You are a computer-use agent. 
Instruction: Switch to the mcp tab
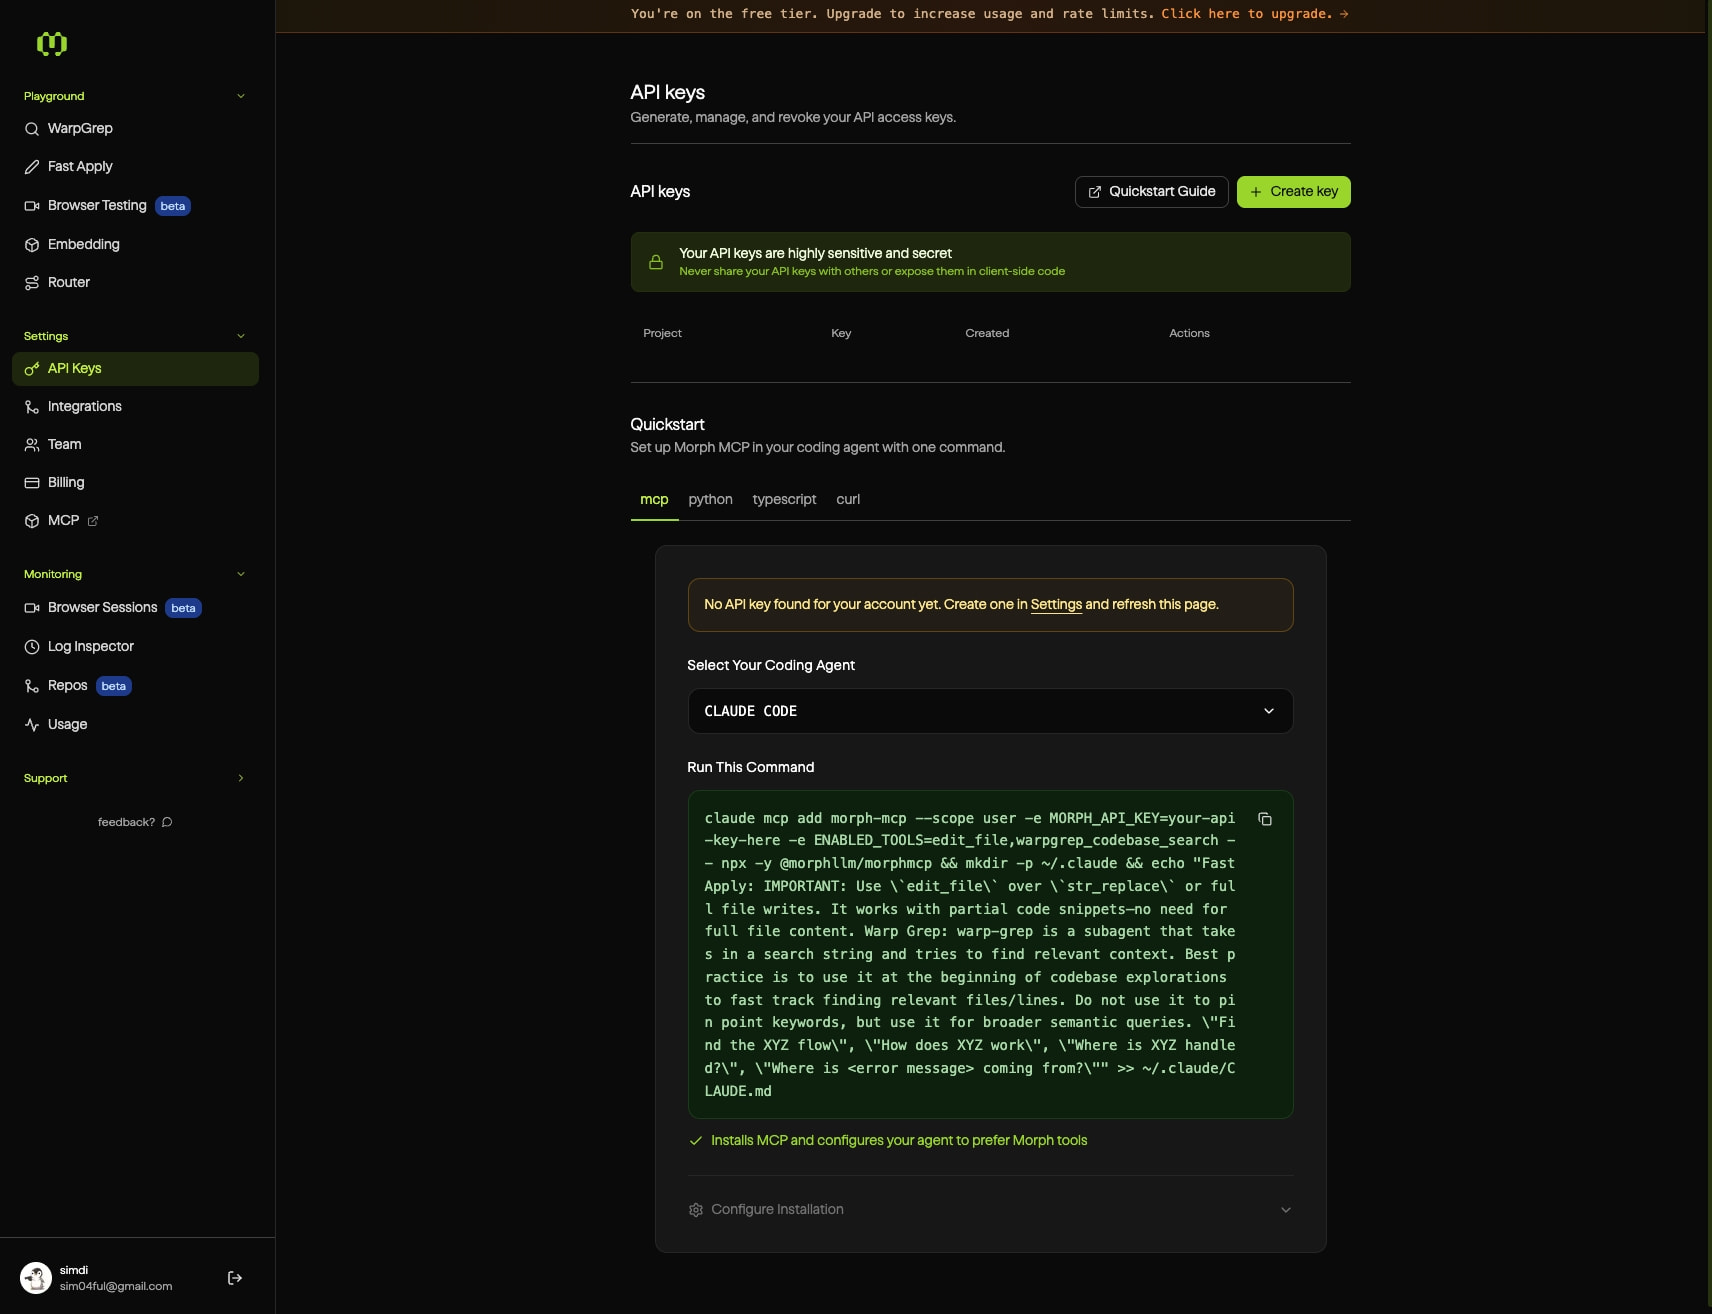[x=654, y=500]
